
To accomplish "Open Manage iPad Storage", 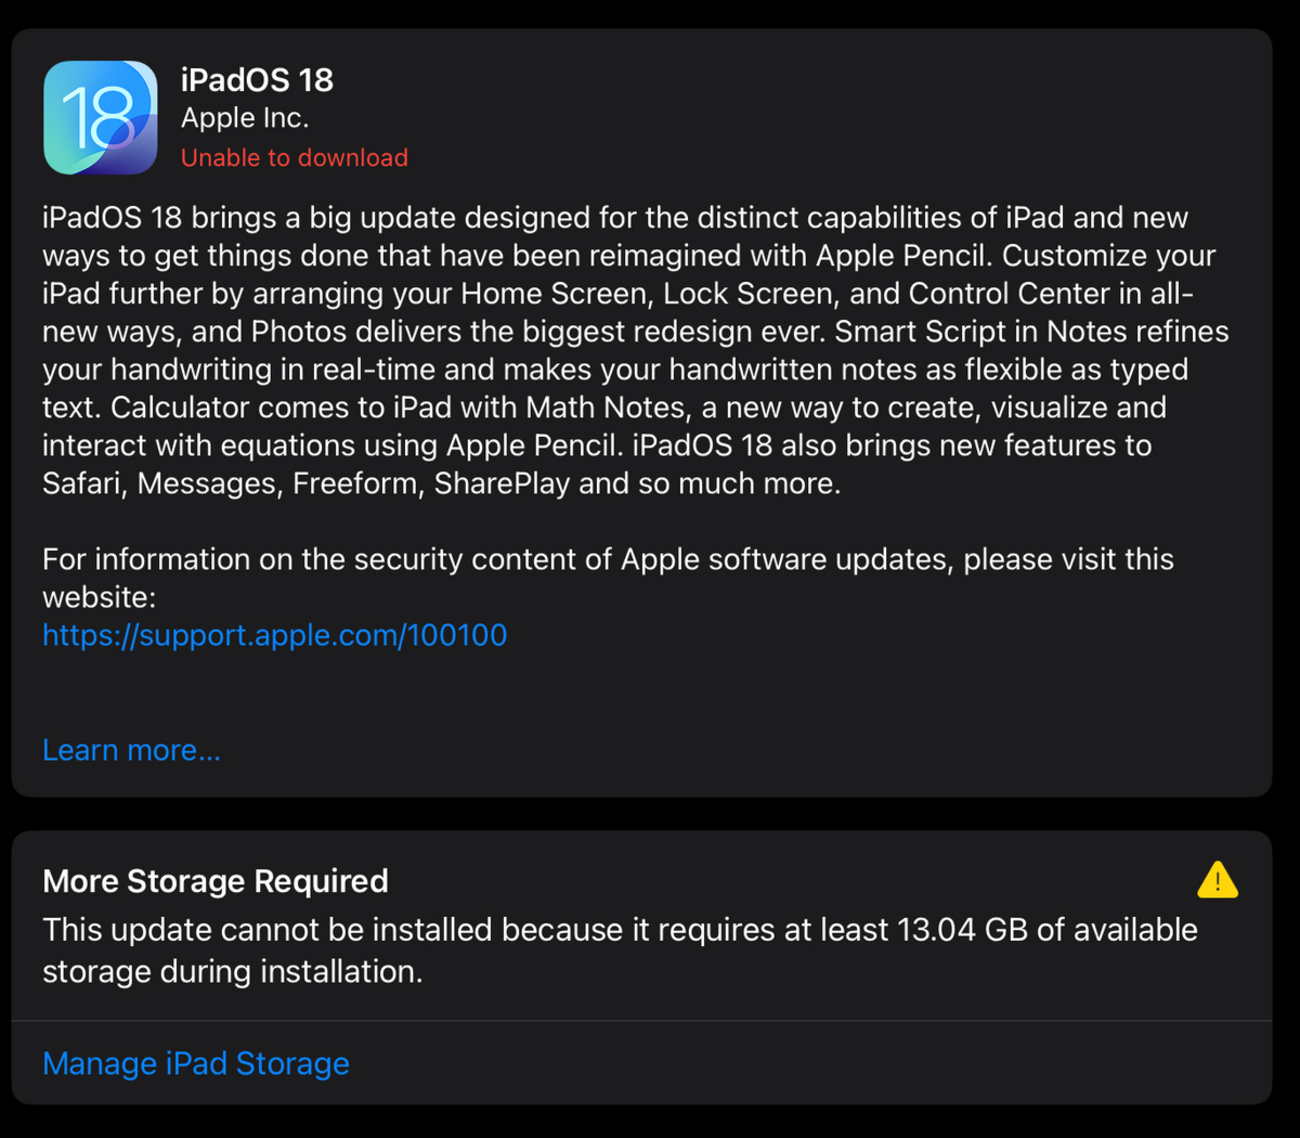I will point(196,1063).
